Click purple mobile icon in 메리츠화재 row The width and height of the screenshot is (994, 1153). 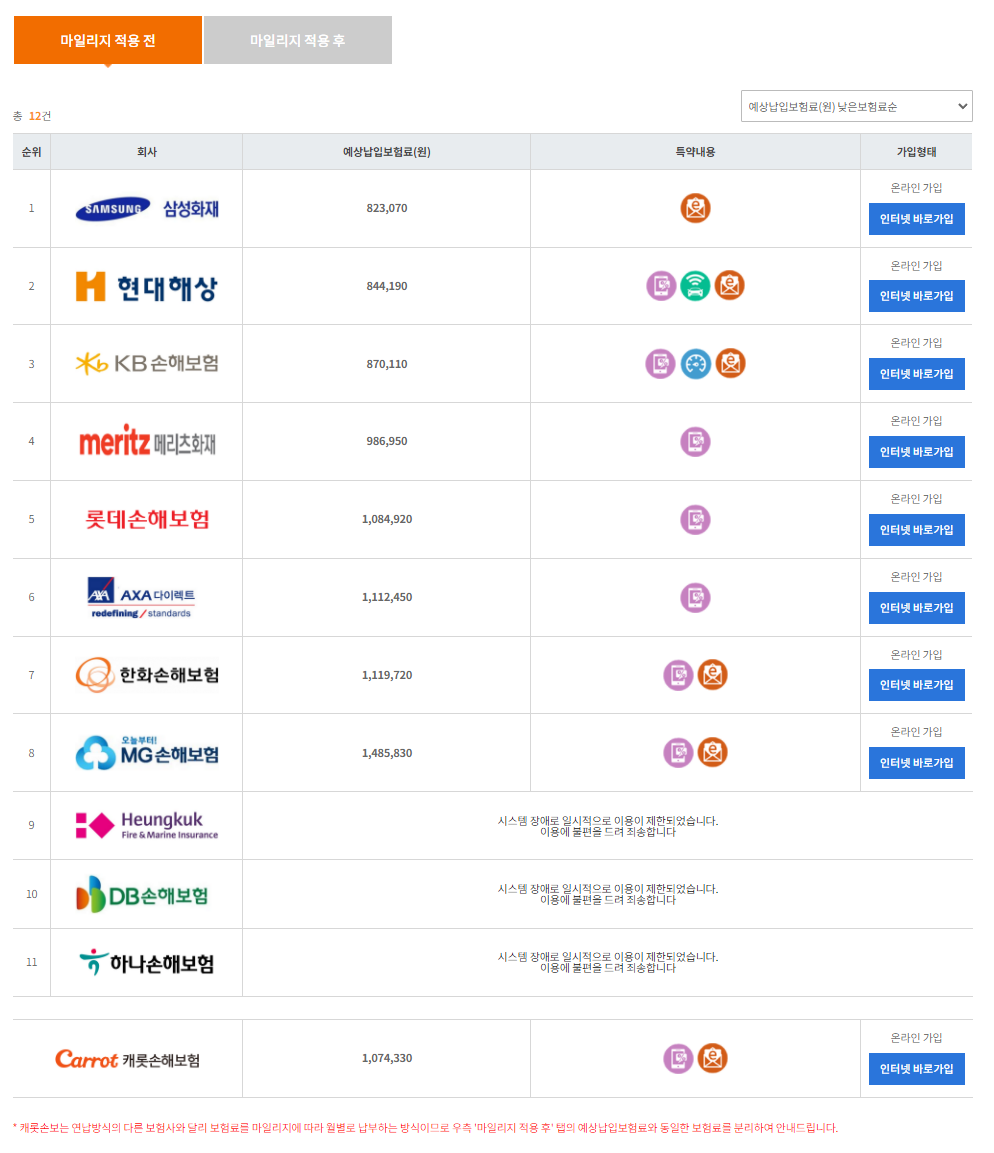(x=696, y=442)
